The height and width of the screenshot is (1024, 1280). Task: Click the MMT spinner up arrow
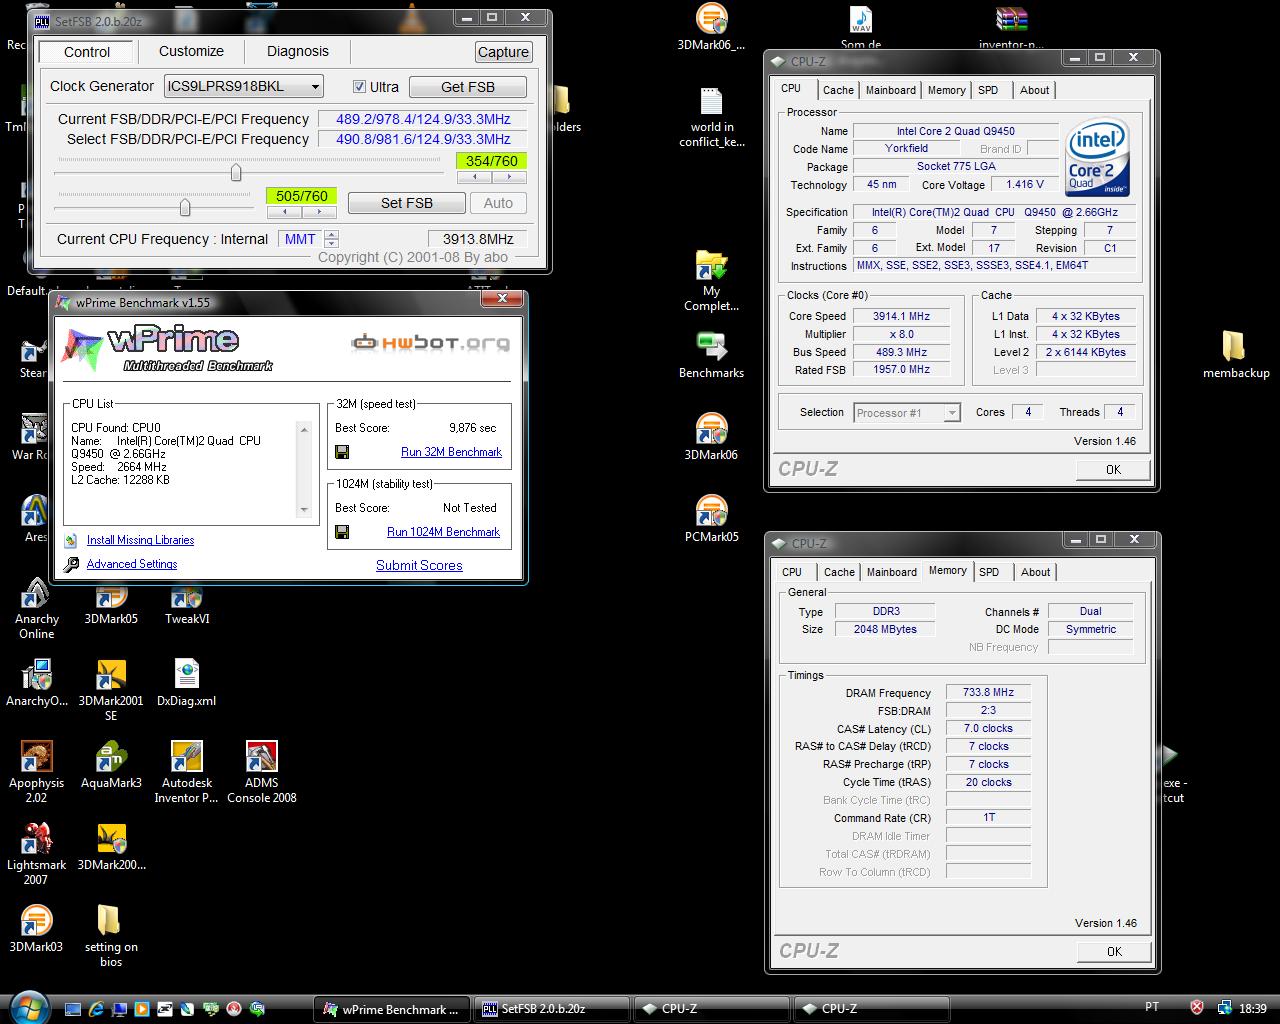(x=332, y=235)
